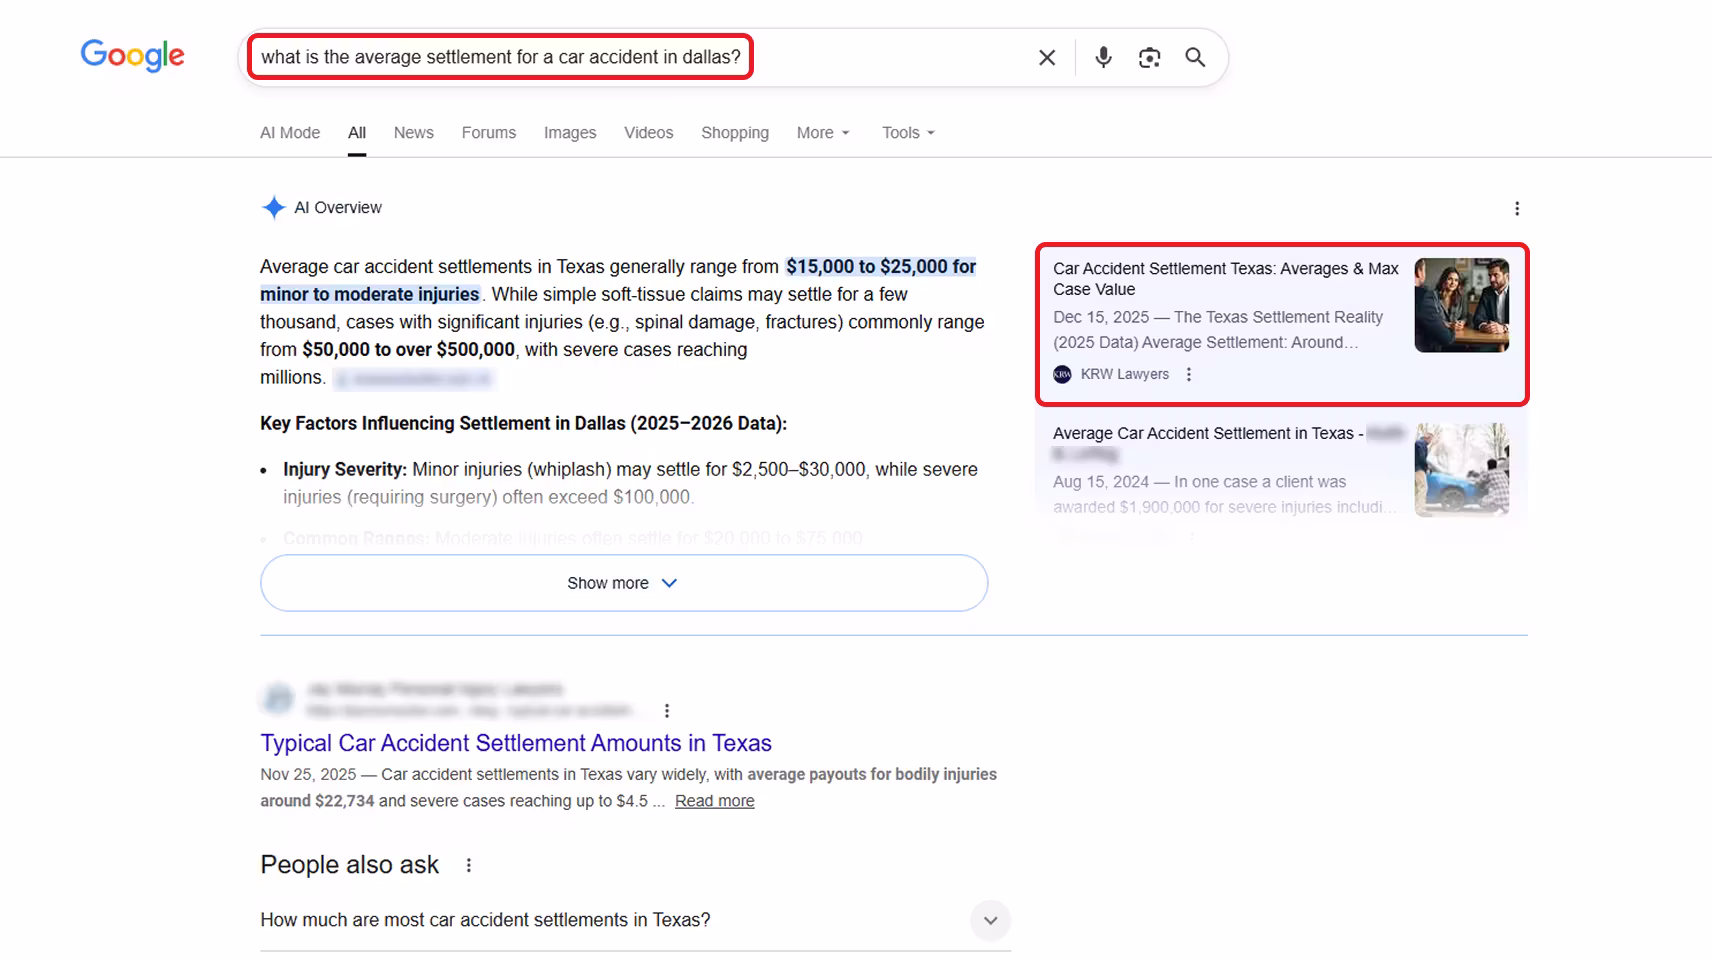Expand AI Overview with Show more
Screen dimensions: 1712x960
pos(624,583)
